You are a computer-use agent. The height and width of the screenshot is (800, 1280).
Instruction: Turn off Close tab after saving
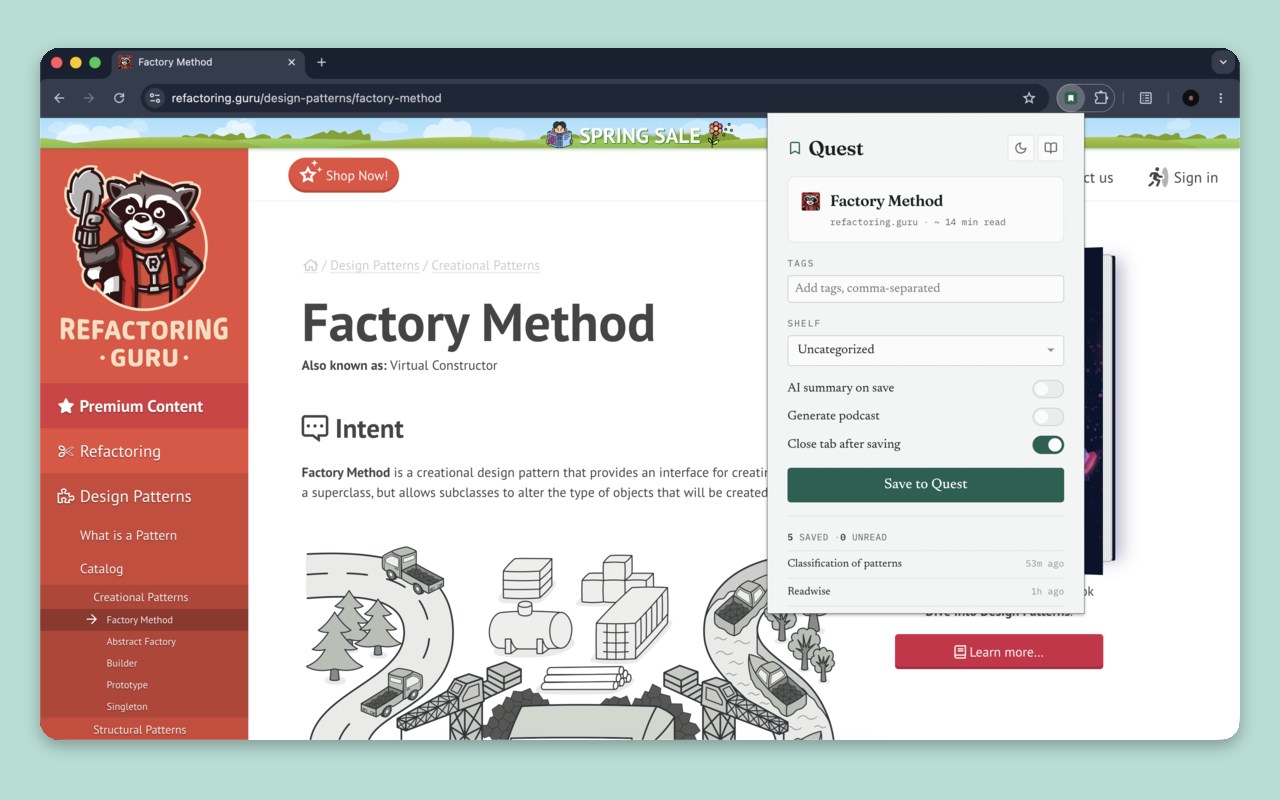tap(1048, 444)
